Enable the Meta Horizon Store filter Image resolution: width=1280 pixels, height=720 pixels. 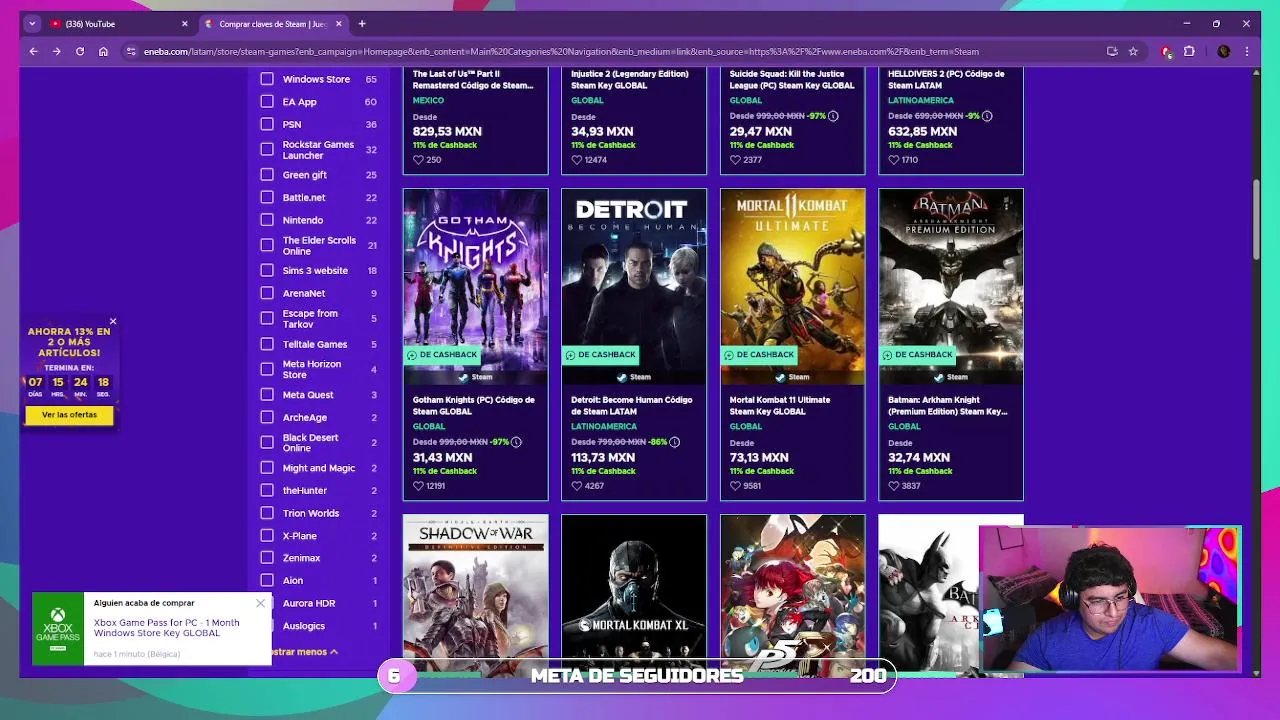coord(267,369)
